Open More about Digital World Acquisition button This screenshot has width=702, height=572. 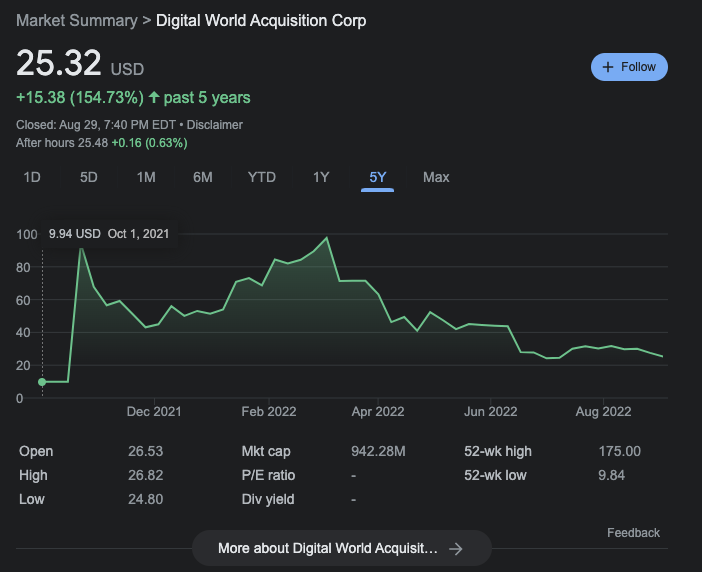pyautogui.click(x=340, y=548)
